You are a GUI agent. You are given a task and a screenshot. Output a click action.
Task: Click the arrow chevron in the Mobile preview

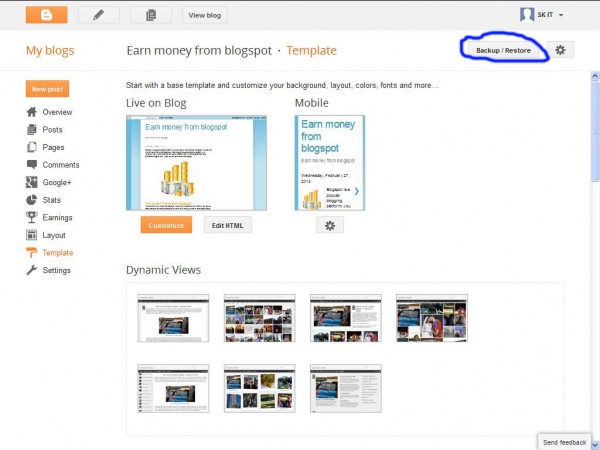click(x=357, y=191)
